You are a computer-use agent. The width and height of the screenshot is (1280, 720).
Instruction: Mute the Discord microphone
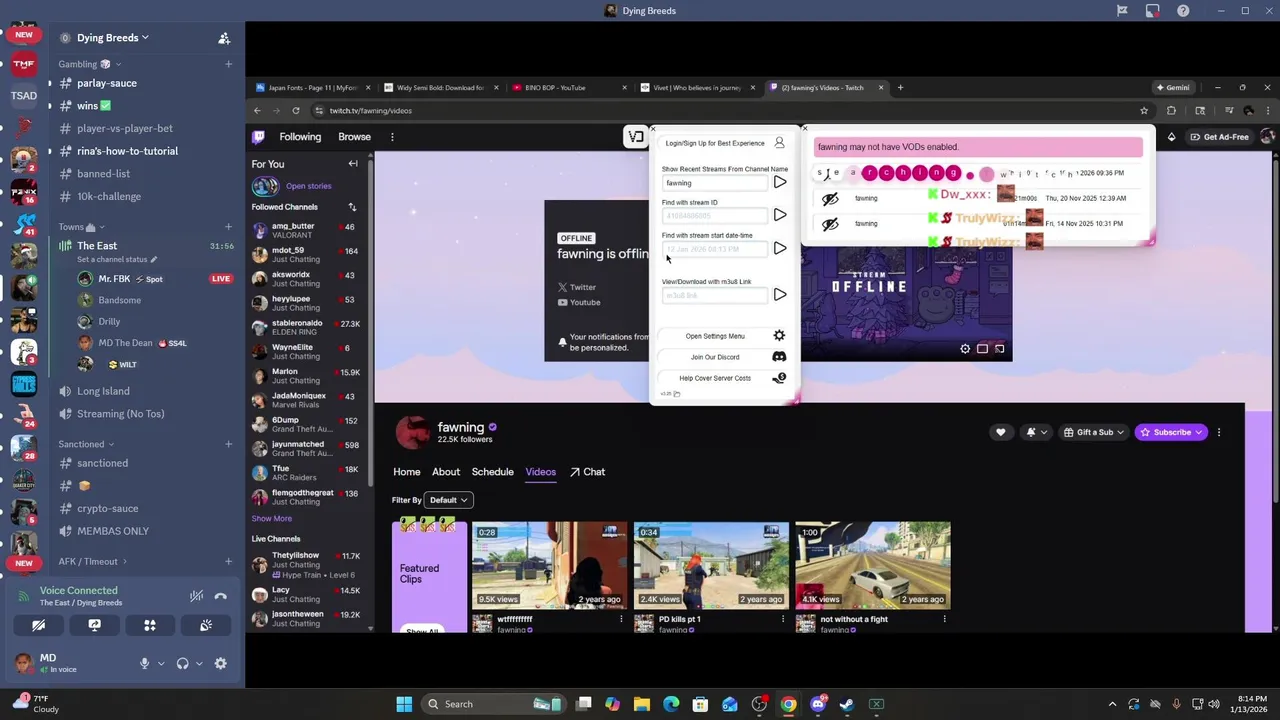[144, 663]
